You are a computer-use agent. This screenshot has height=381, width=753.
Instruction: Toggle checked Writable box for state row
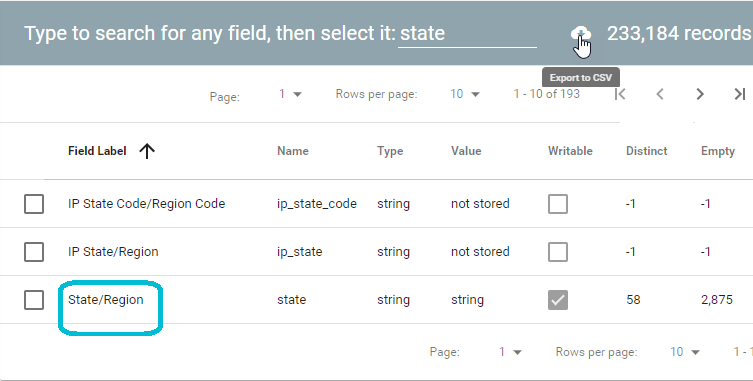558,300
